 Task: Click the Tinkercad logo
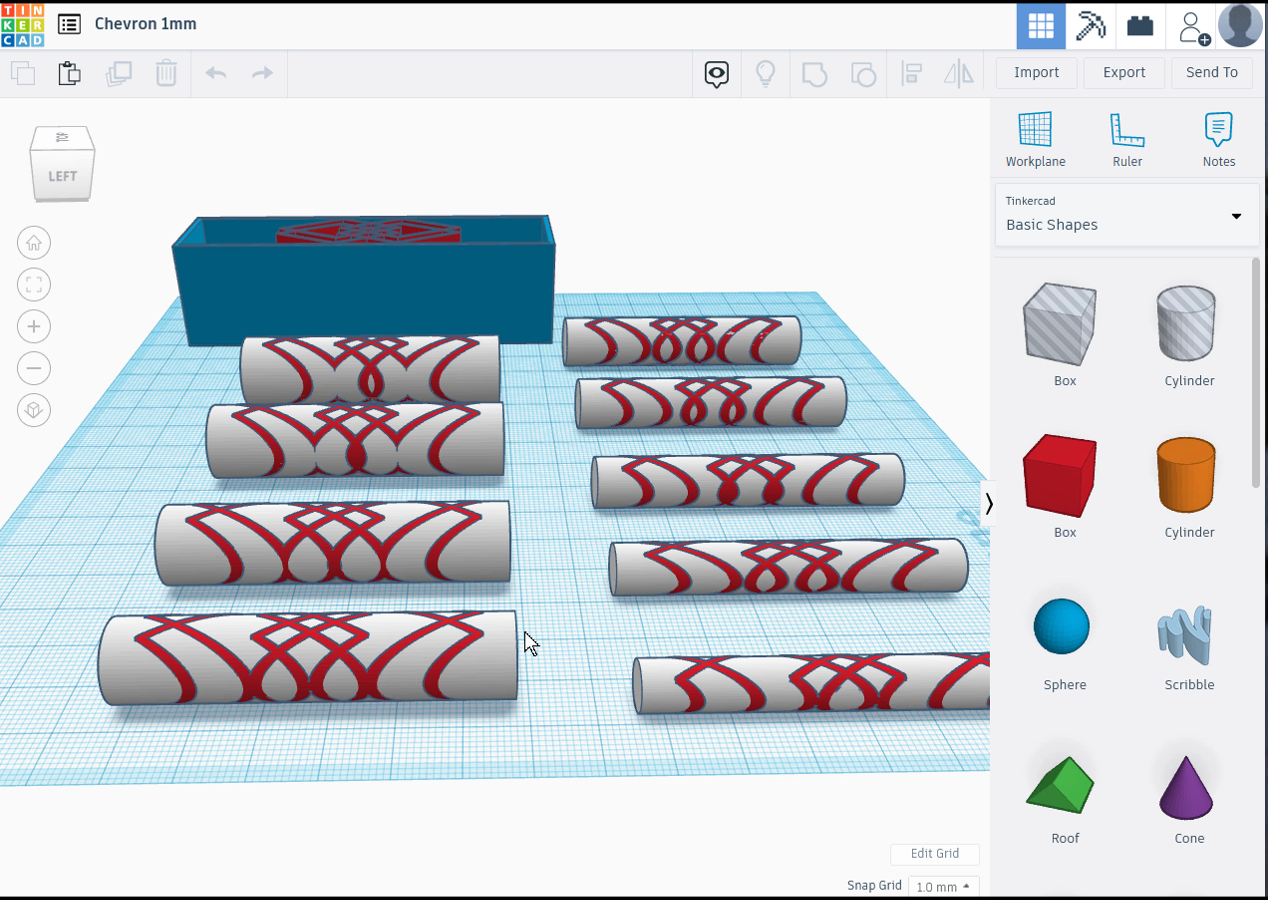tap(23, 25)
